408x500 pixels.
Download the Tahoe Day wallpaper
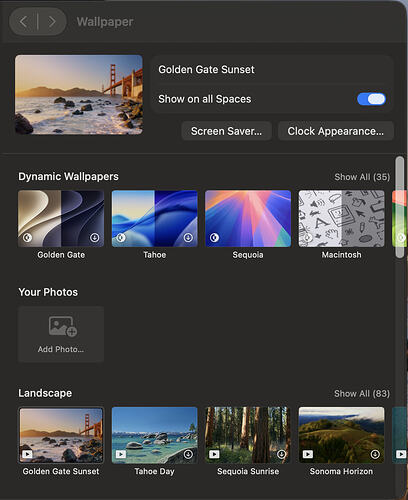[188, 454]
